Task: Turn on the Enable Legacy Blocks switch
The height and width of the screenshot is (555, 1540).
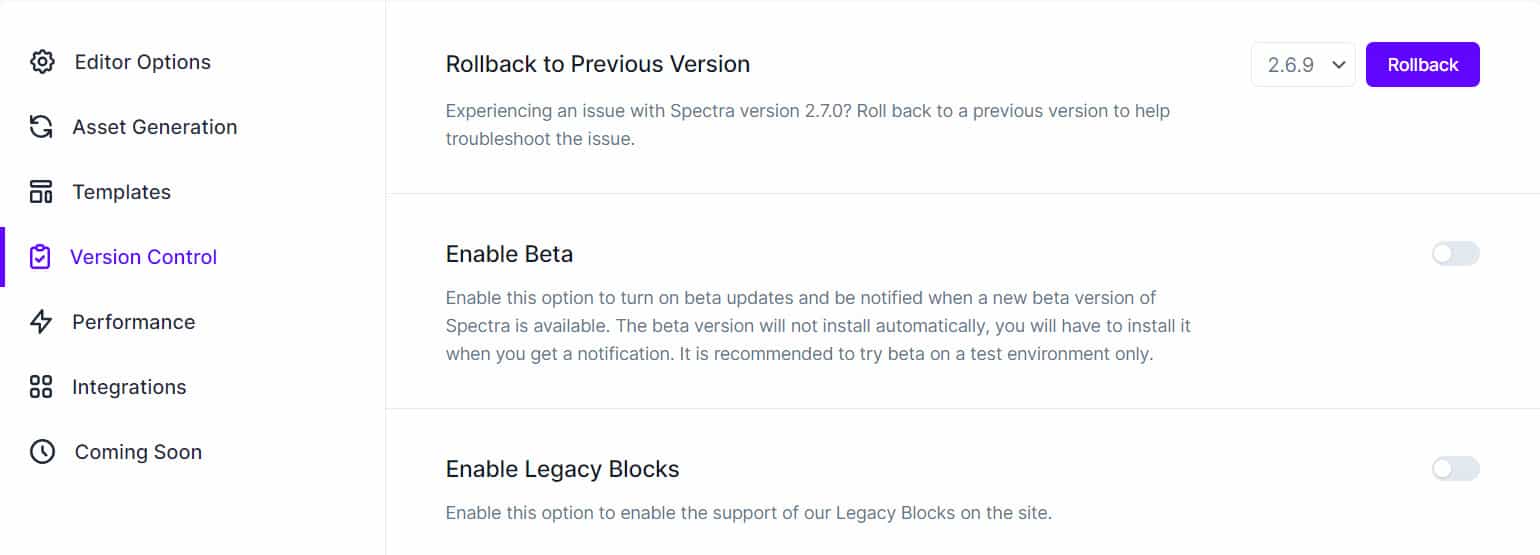Action: [1455, 469]
